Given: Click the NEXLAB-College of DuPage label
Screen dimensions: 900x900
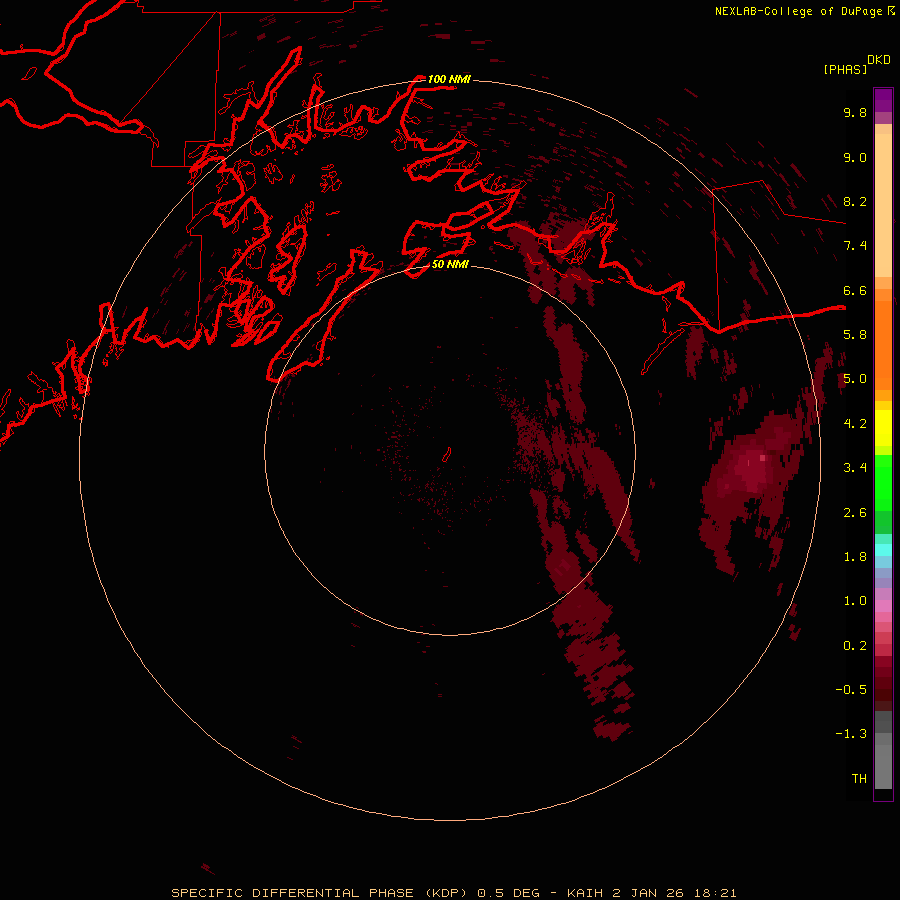Looking at the screenshot, I should [798, 11].
